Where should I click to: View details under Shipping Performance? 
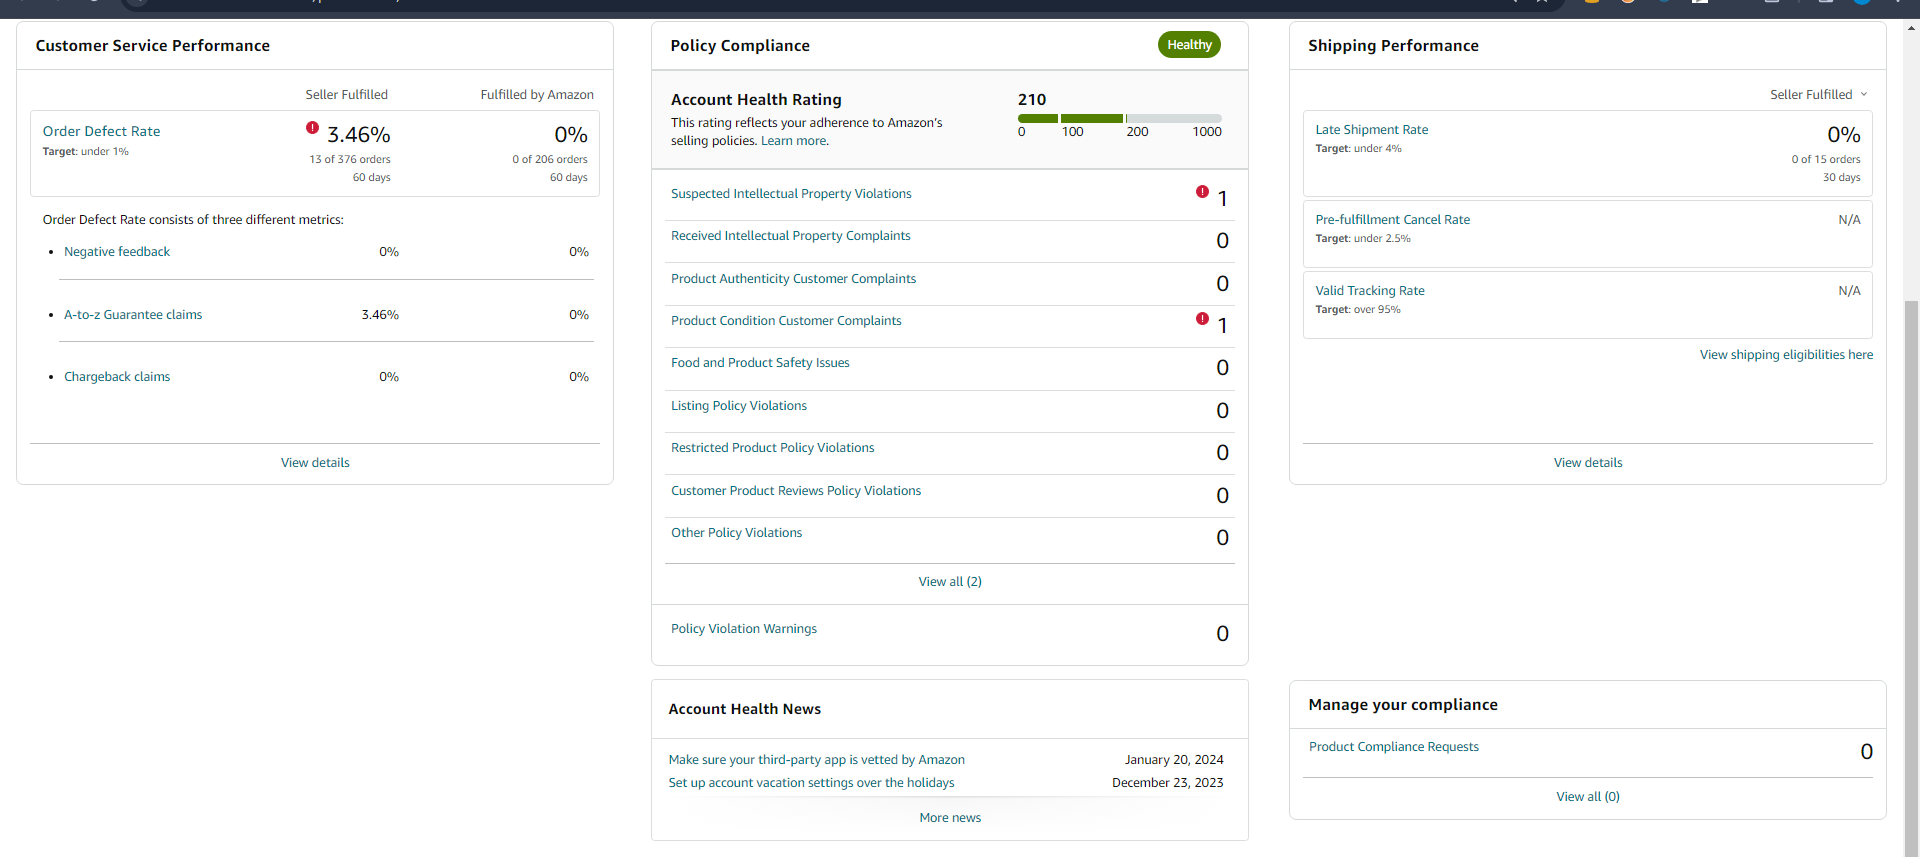[1588, 463]
